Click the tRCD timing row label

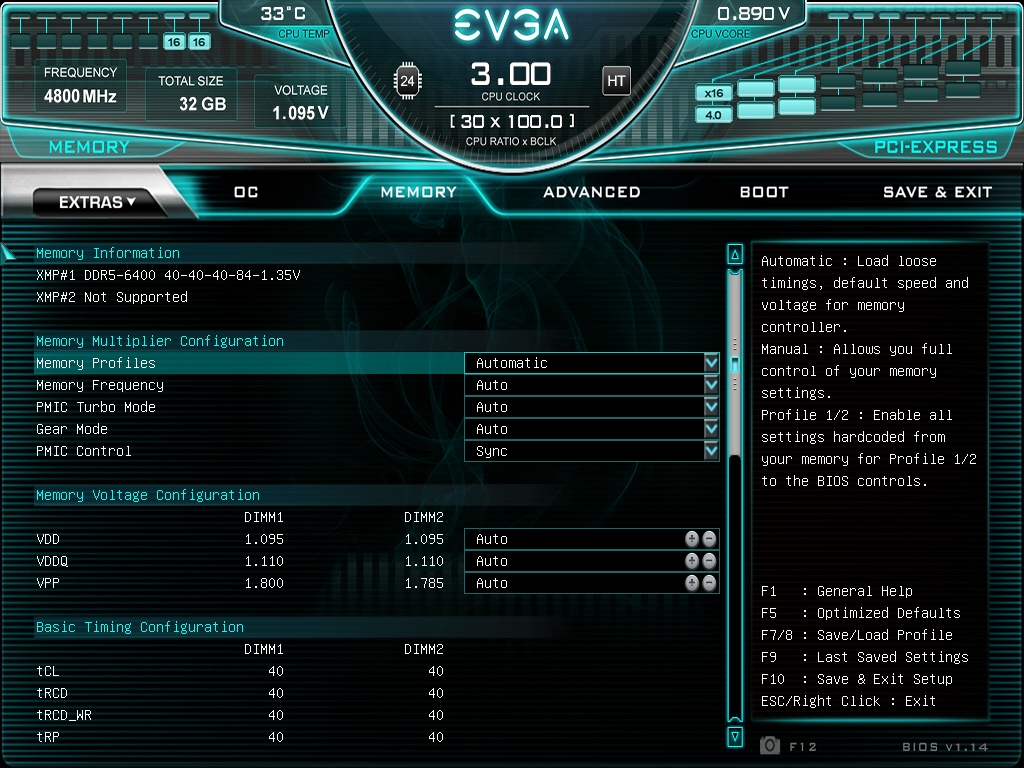(x=52, y=693)
